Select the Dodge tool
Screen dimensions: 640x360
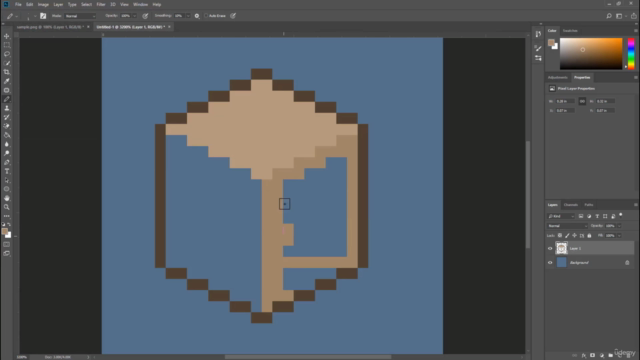[x=7, y=153]
